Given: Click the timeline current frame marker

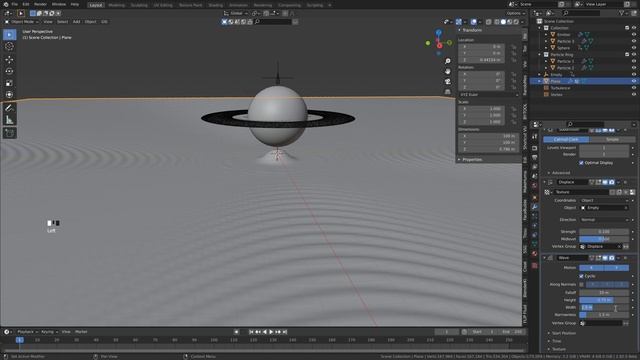Looking at the screenshot, I should [19, 340].
